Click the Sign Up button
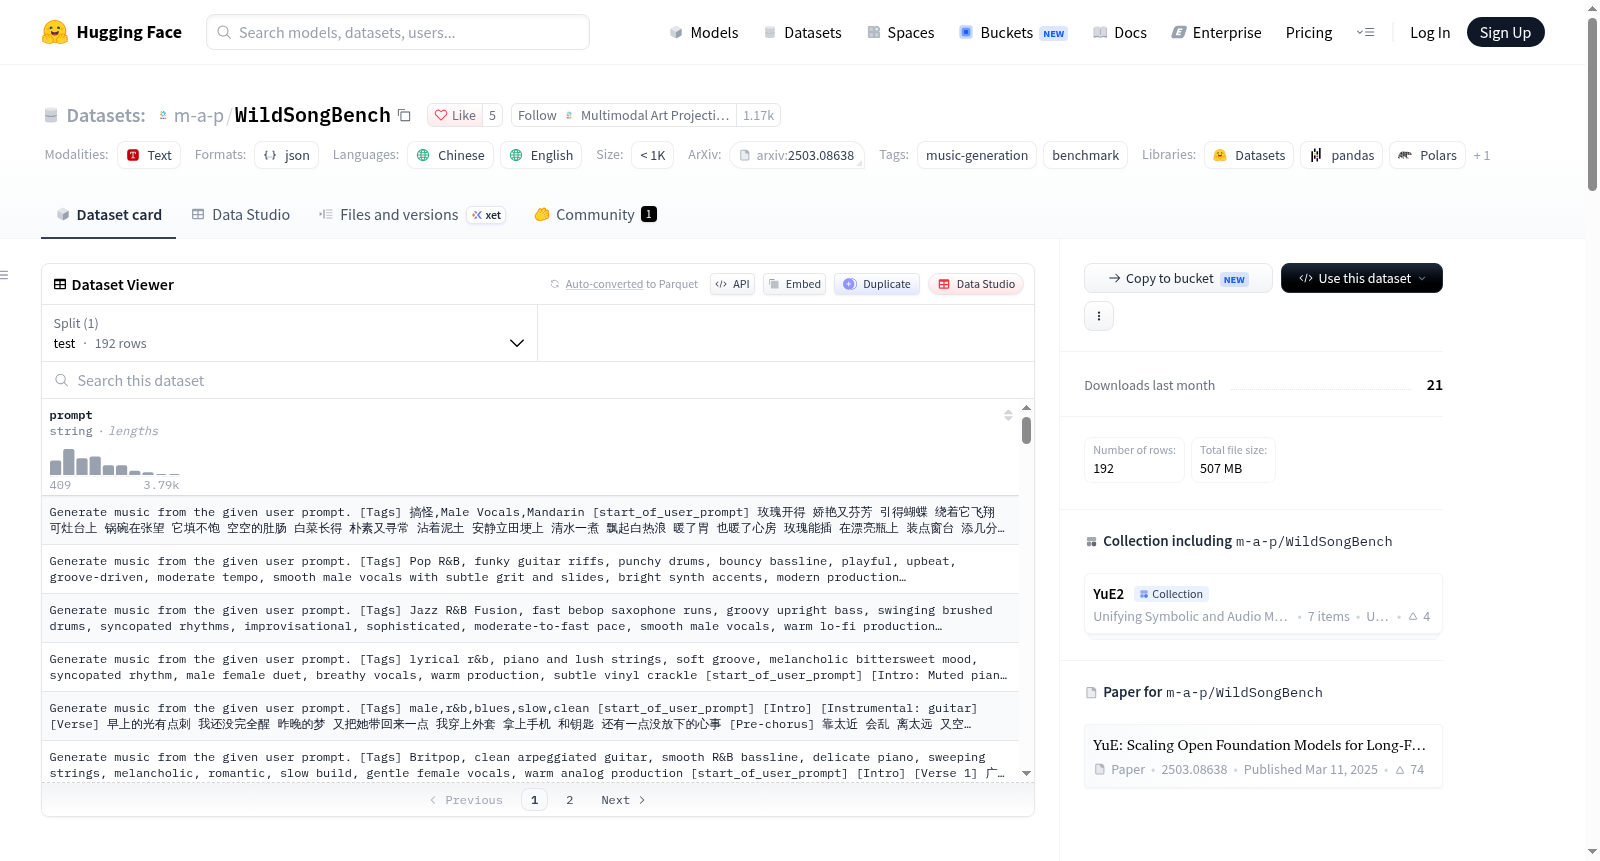This screenshot has height=861, width=1600. (1505, 32)
